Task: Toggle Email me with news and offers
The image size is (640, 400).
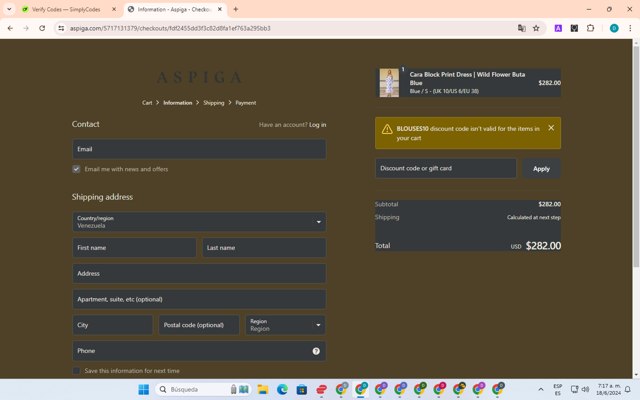Action: (76, 169)
